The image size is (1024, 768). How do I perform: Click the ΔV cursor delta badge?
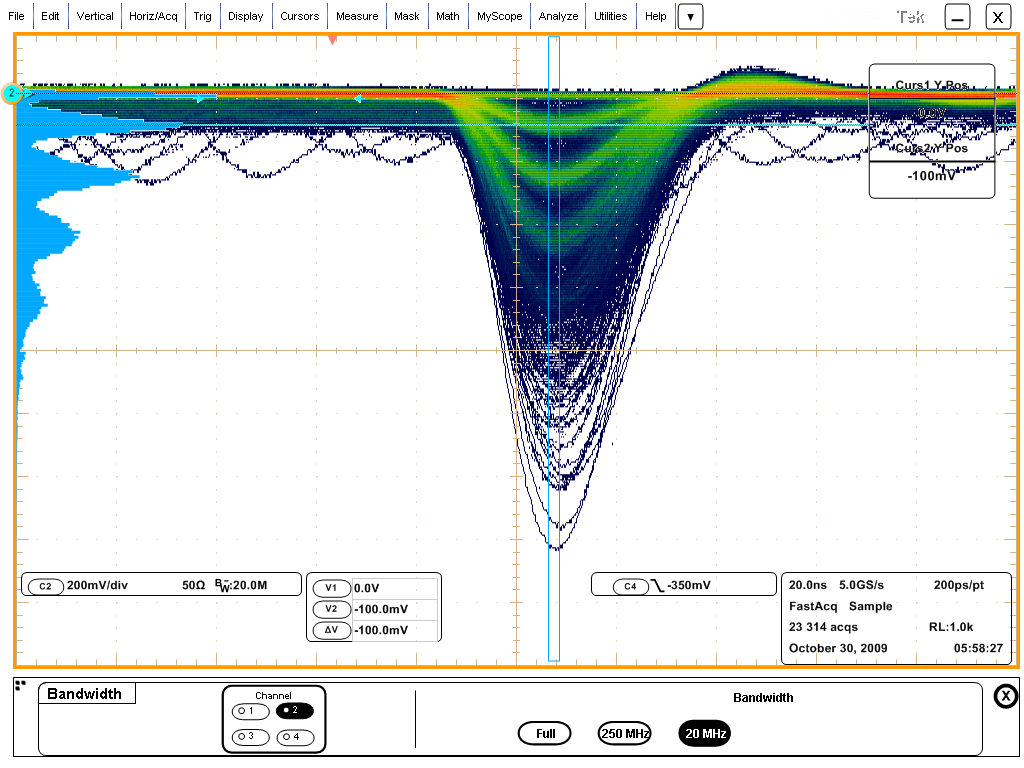[x=331, y=630]
